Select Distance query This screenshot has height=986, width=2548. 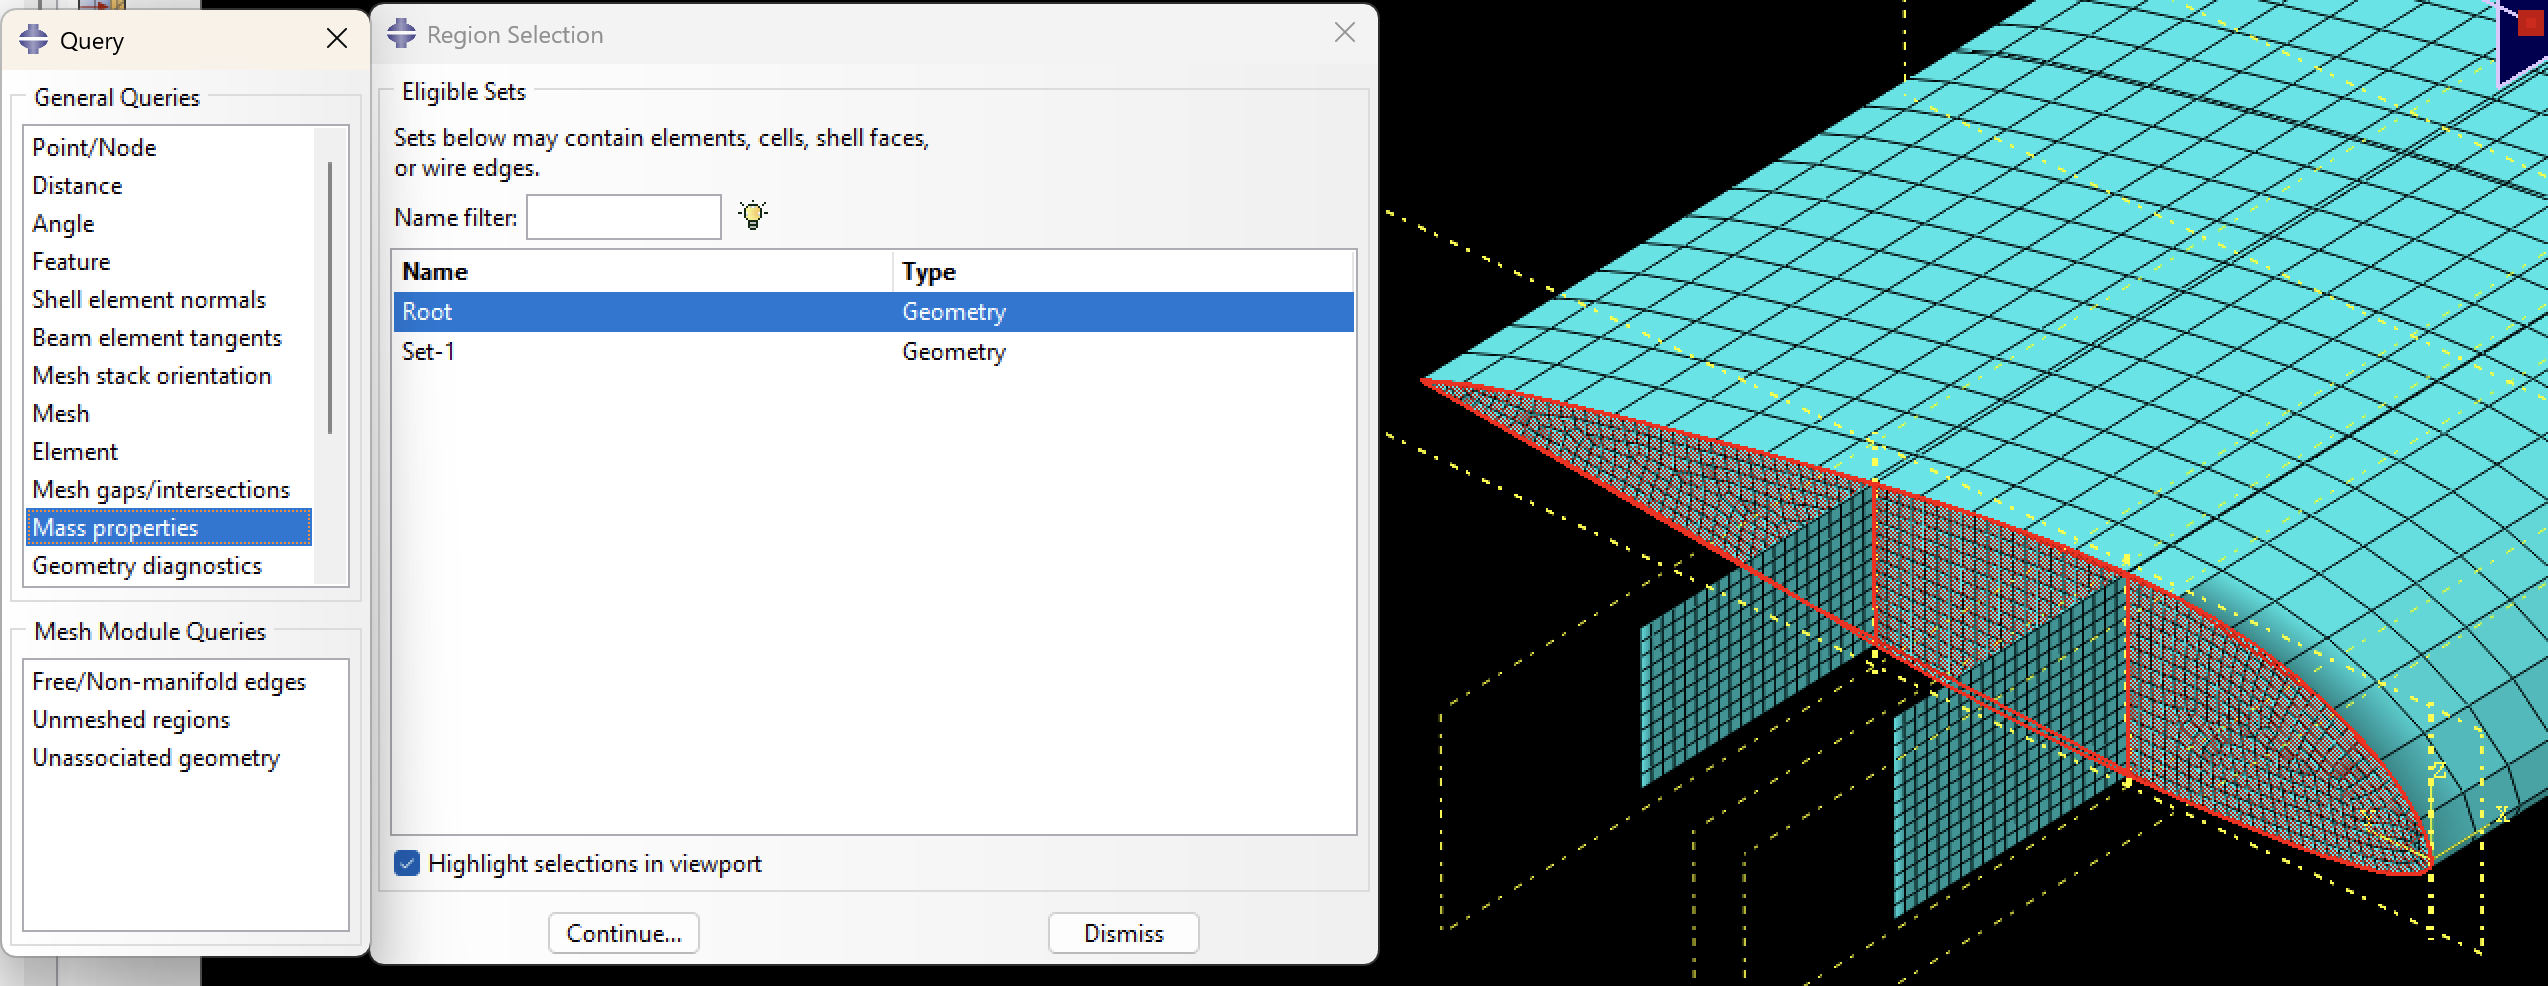(77, 186)
